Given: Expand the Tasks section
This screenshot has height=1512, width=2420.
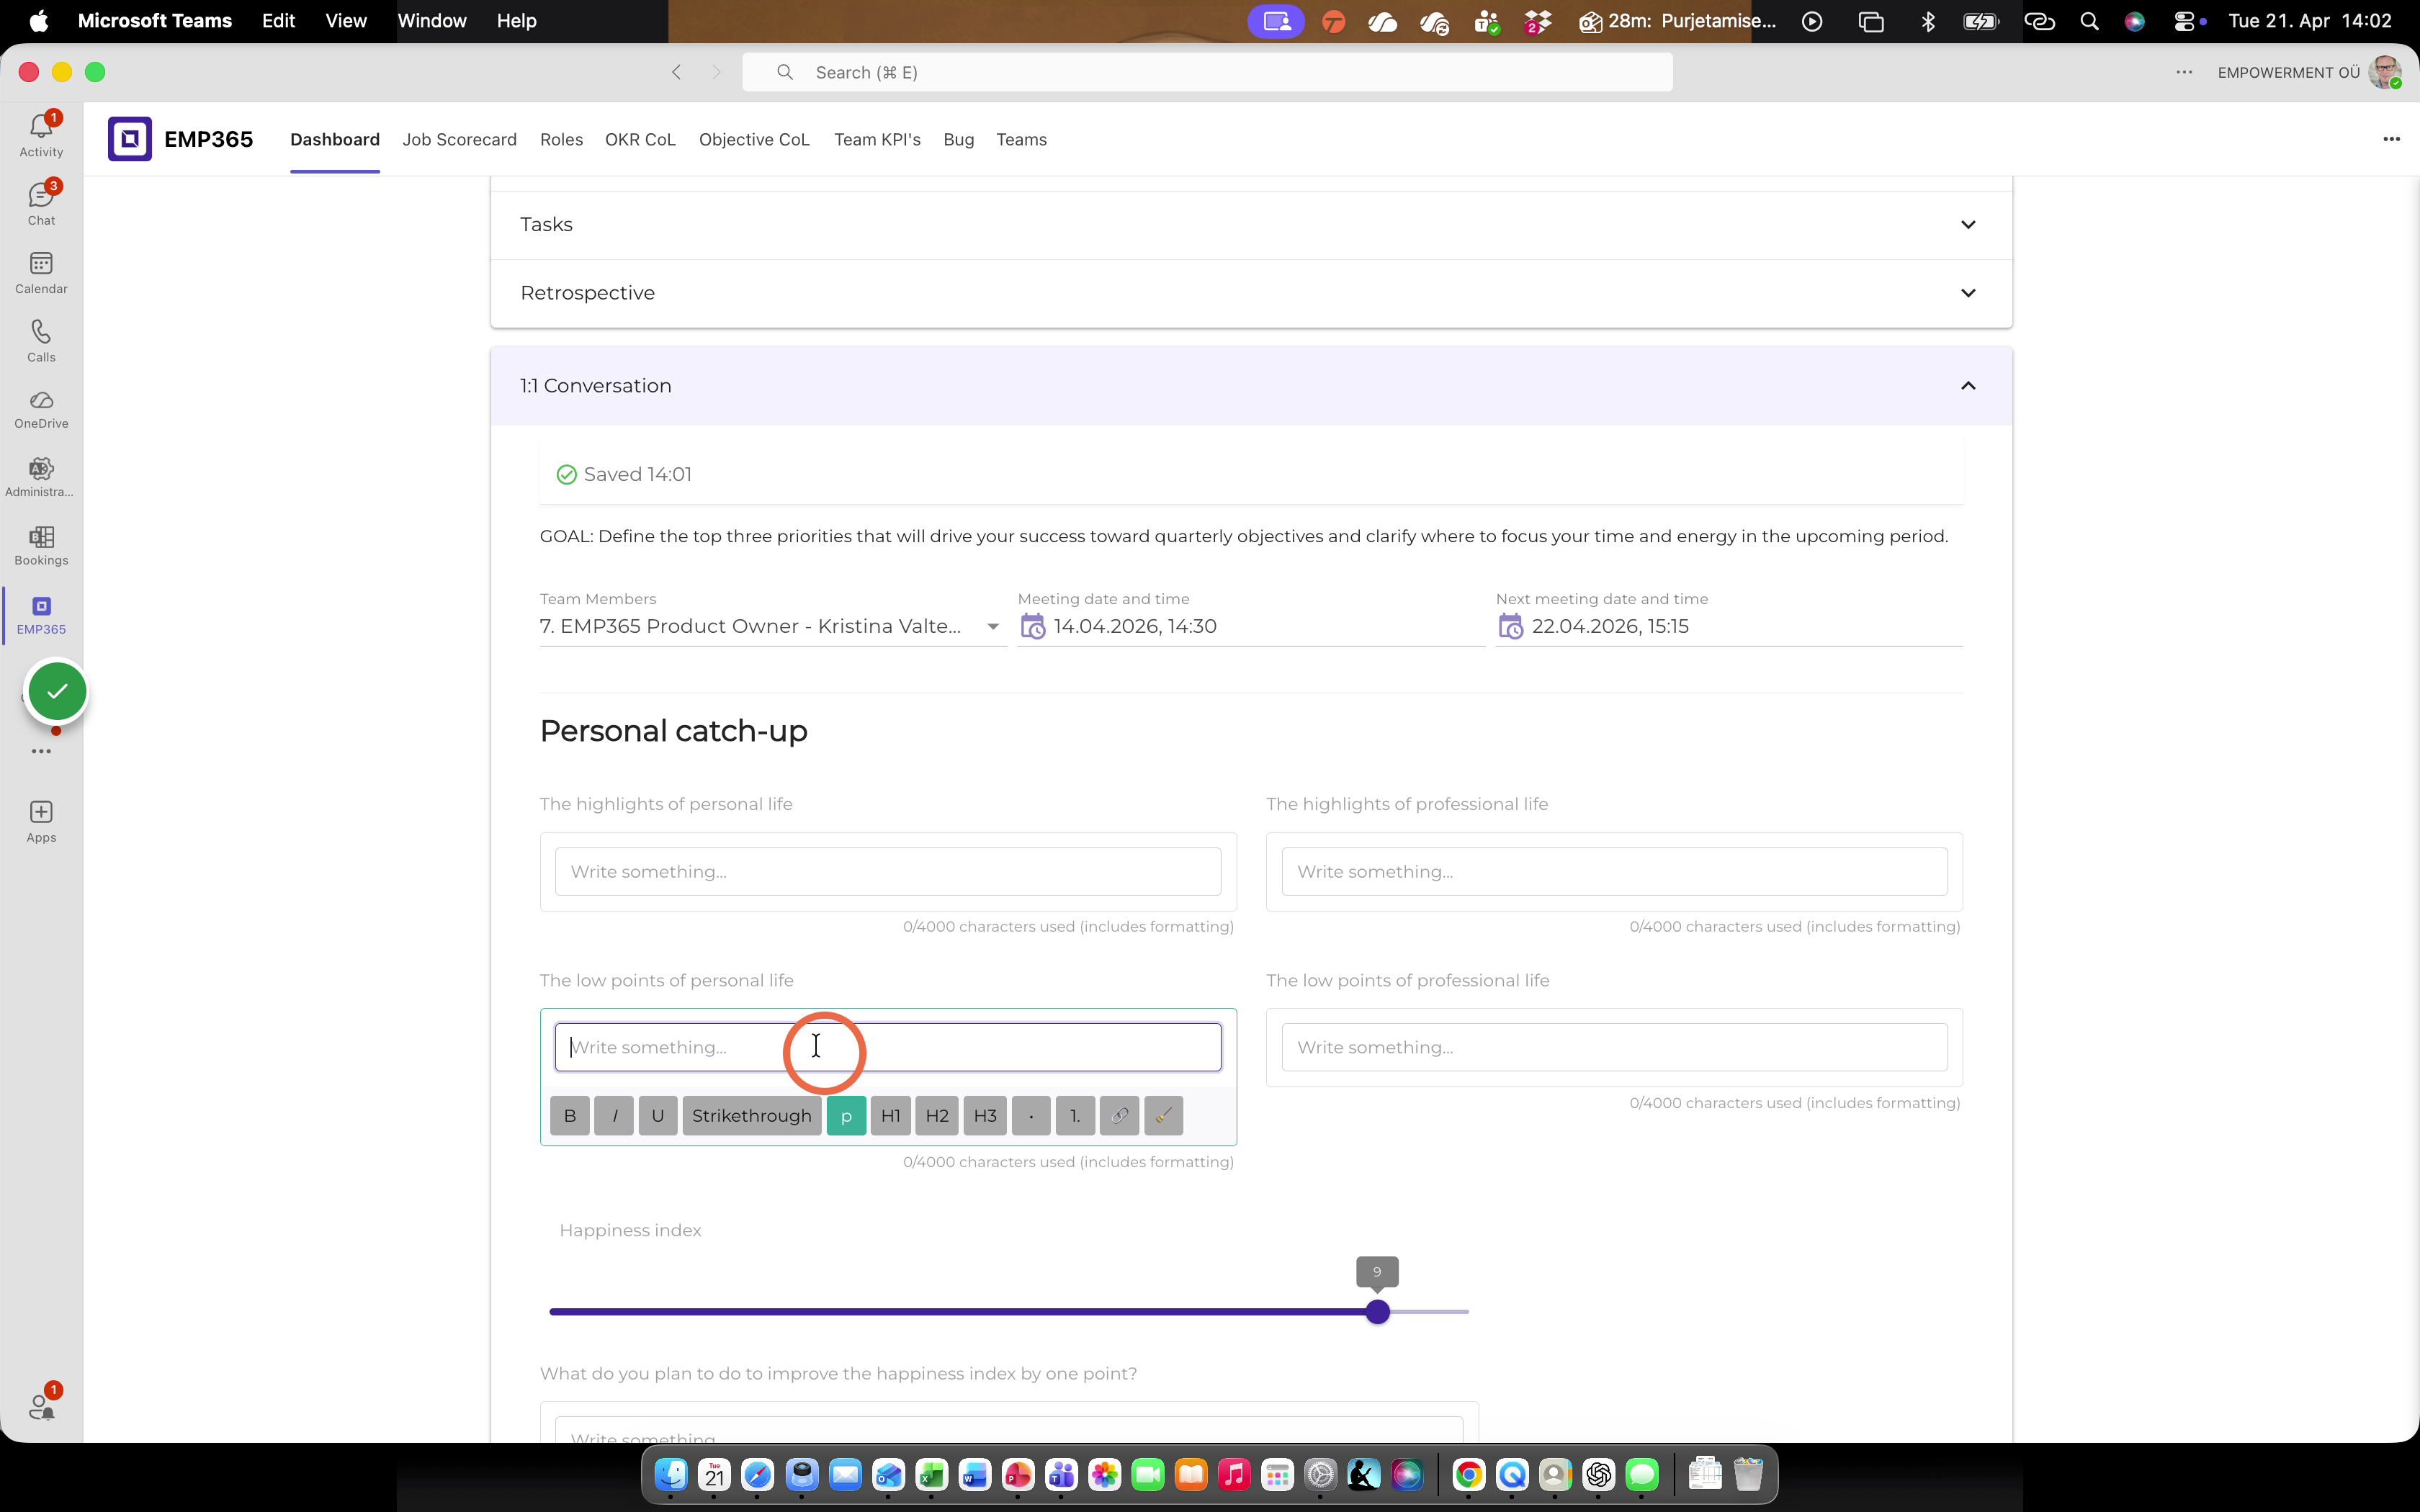Looking at the screenshot, I should coord(1251,225).
